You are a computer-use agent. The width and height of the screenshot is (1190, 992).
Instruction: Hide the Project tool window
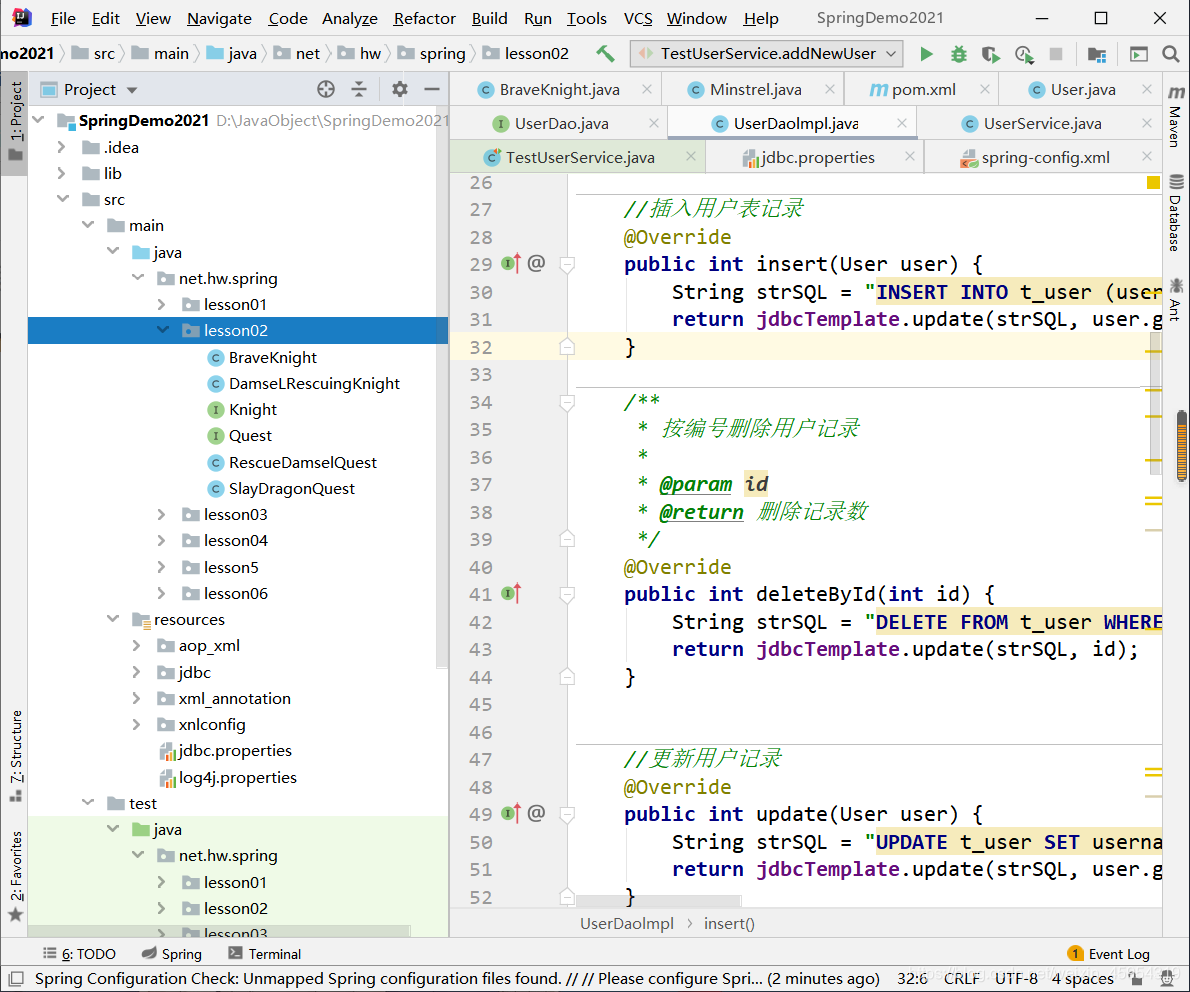coord(432,90)
